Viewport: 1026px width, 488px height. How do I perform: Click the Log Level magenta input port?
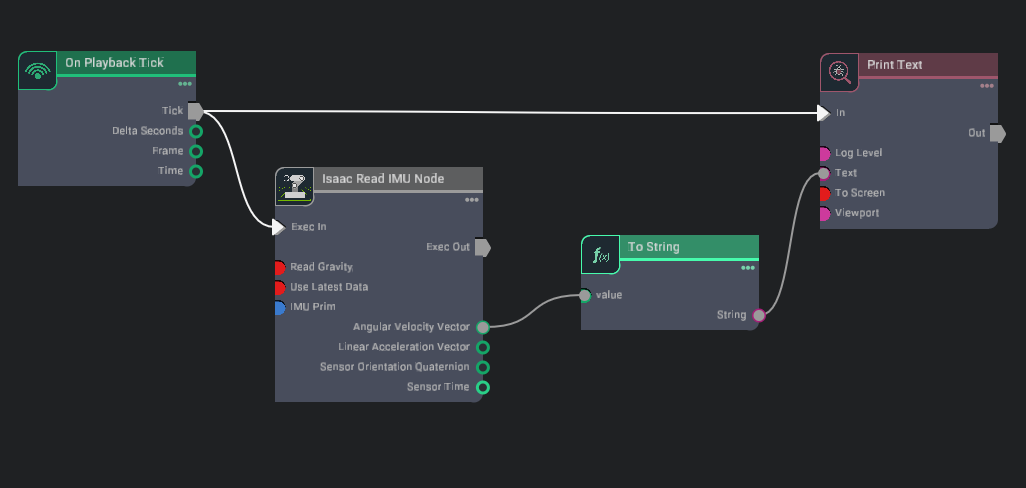coord(824,153)
